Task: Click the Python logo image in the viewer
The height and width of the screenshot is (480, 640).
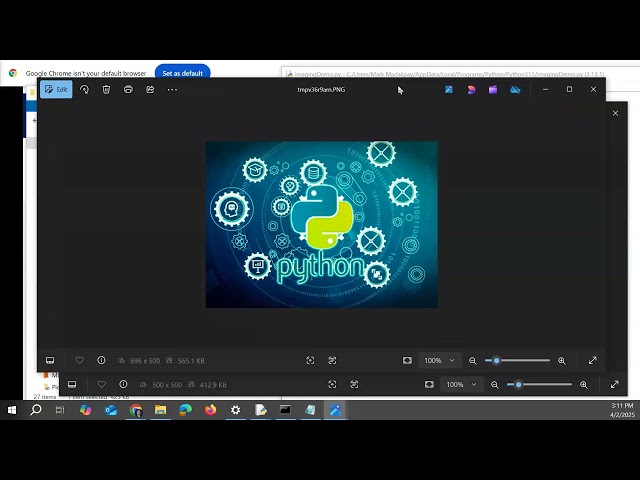Action: pos(322,224)
